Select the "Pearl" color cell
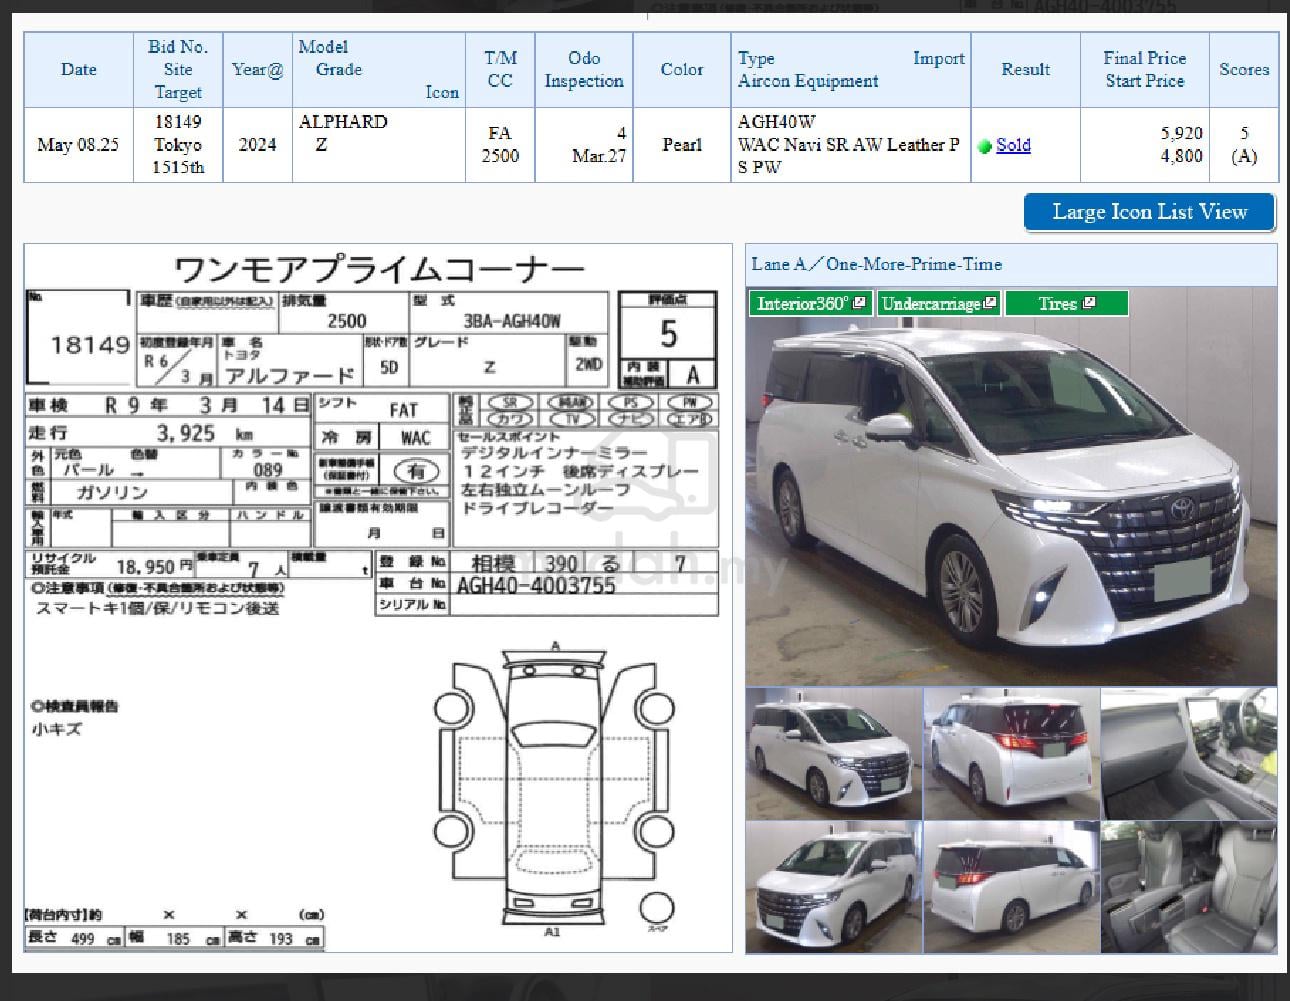 pyautogui.click(x=682, y=145)
